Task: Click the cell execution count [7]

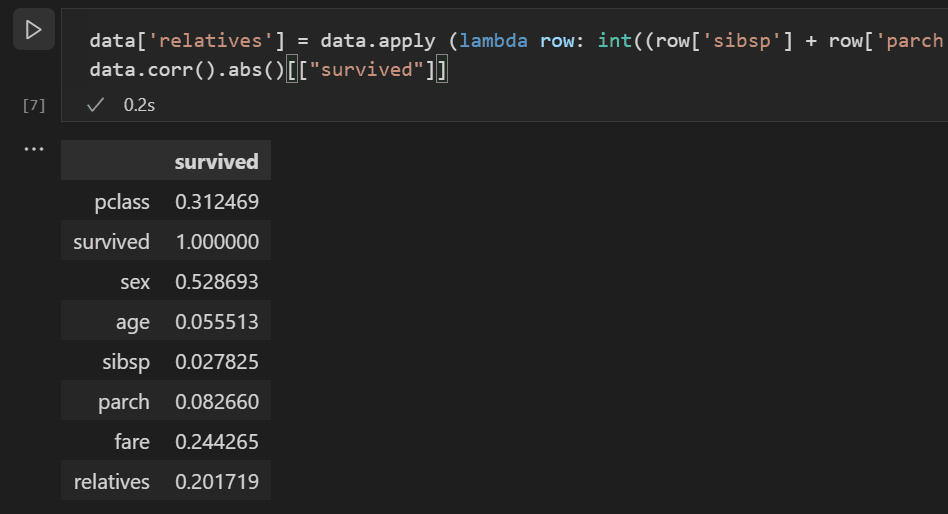Action: (34, 104)
